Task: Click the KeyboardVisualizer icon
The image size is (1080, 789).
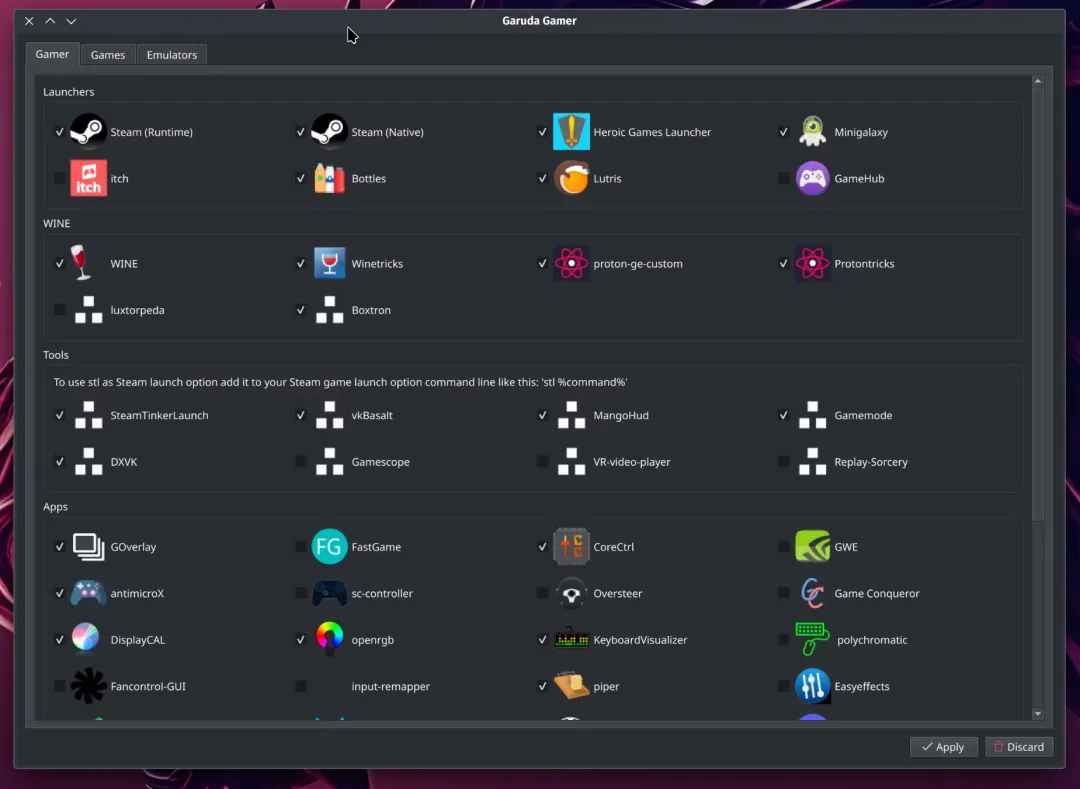Action: 571,640
